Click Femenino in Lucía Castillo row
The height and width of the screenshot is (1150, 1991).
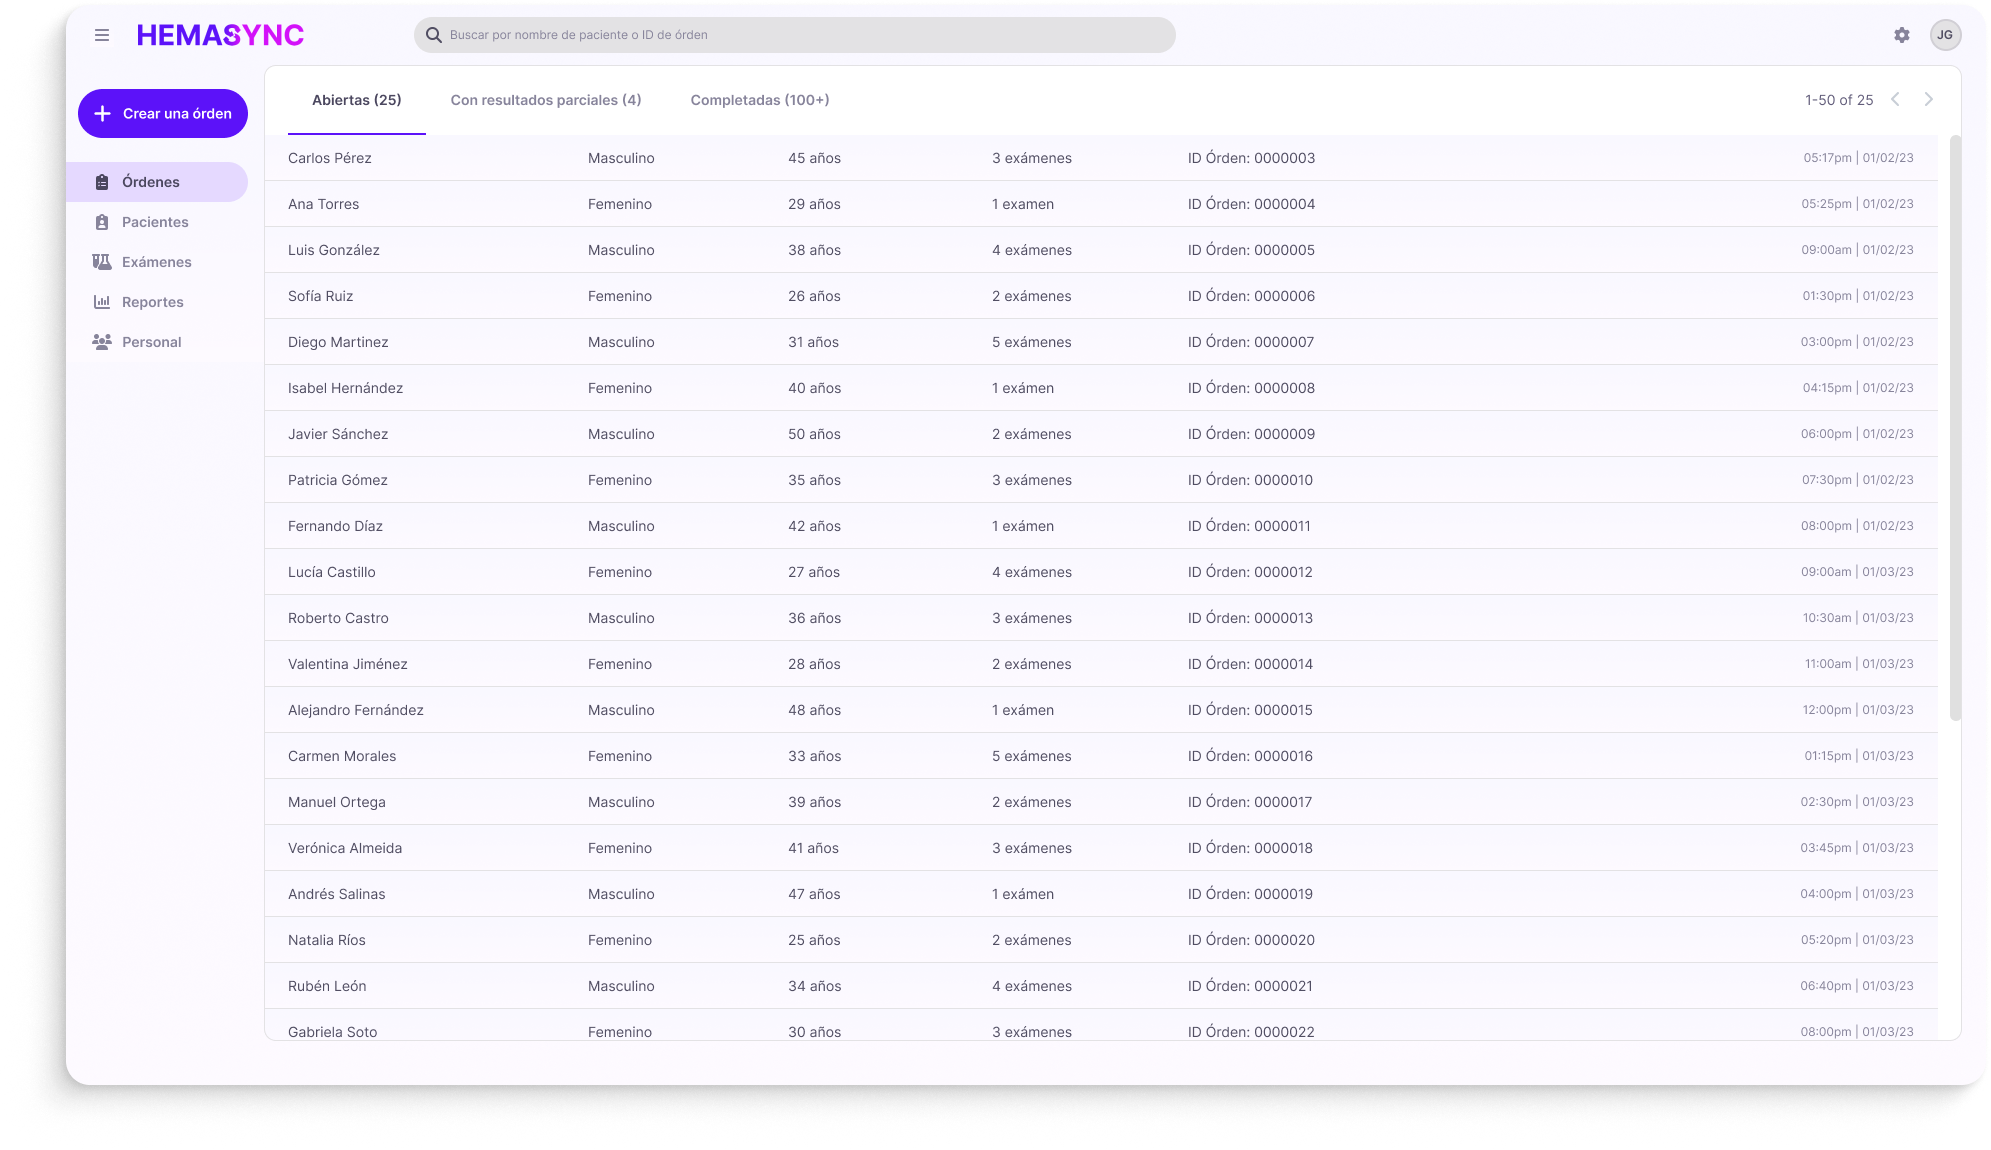click(620, 572)
